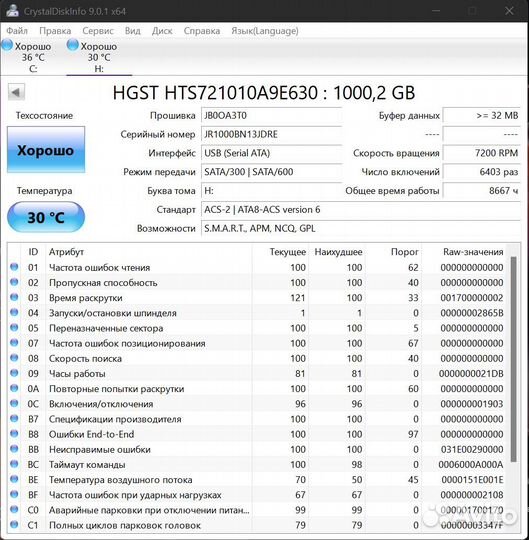
Task: Click the power on hours 8667 ч
Action: pos(481,190)
